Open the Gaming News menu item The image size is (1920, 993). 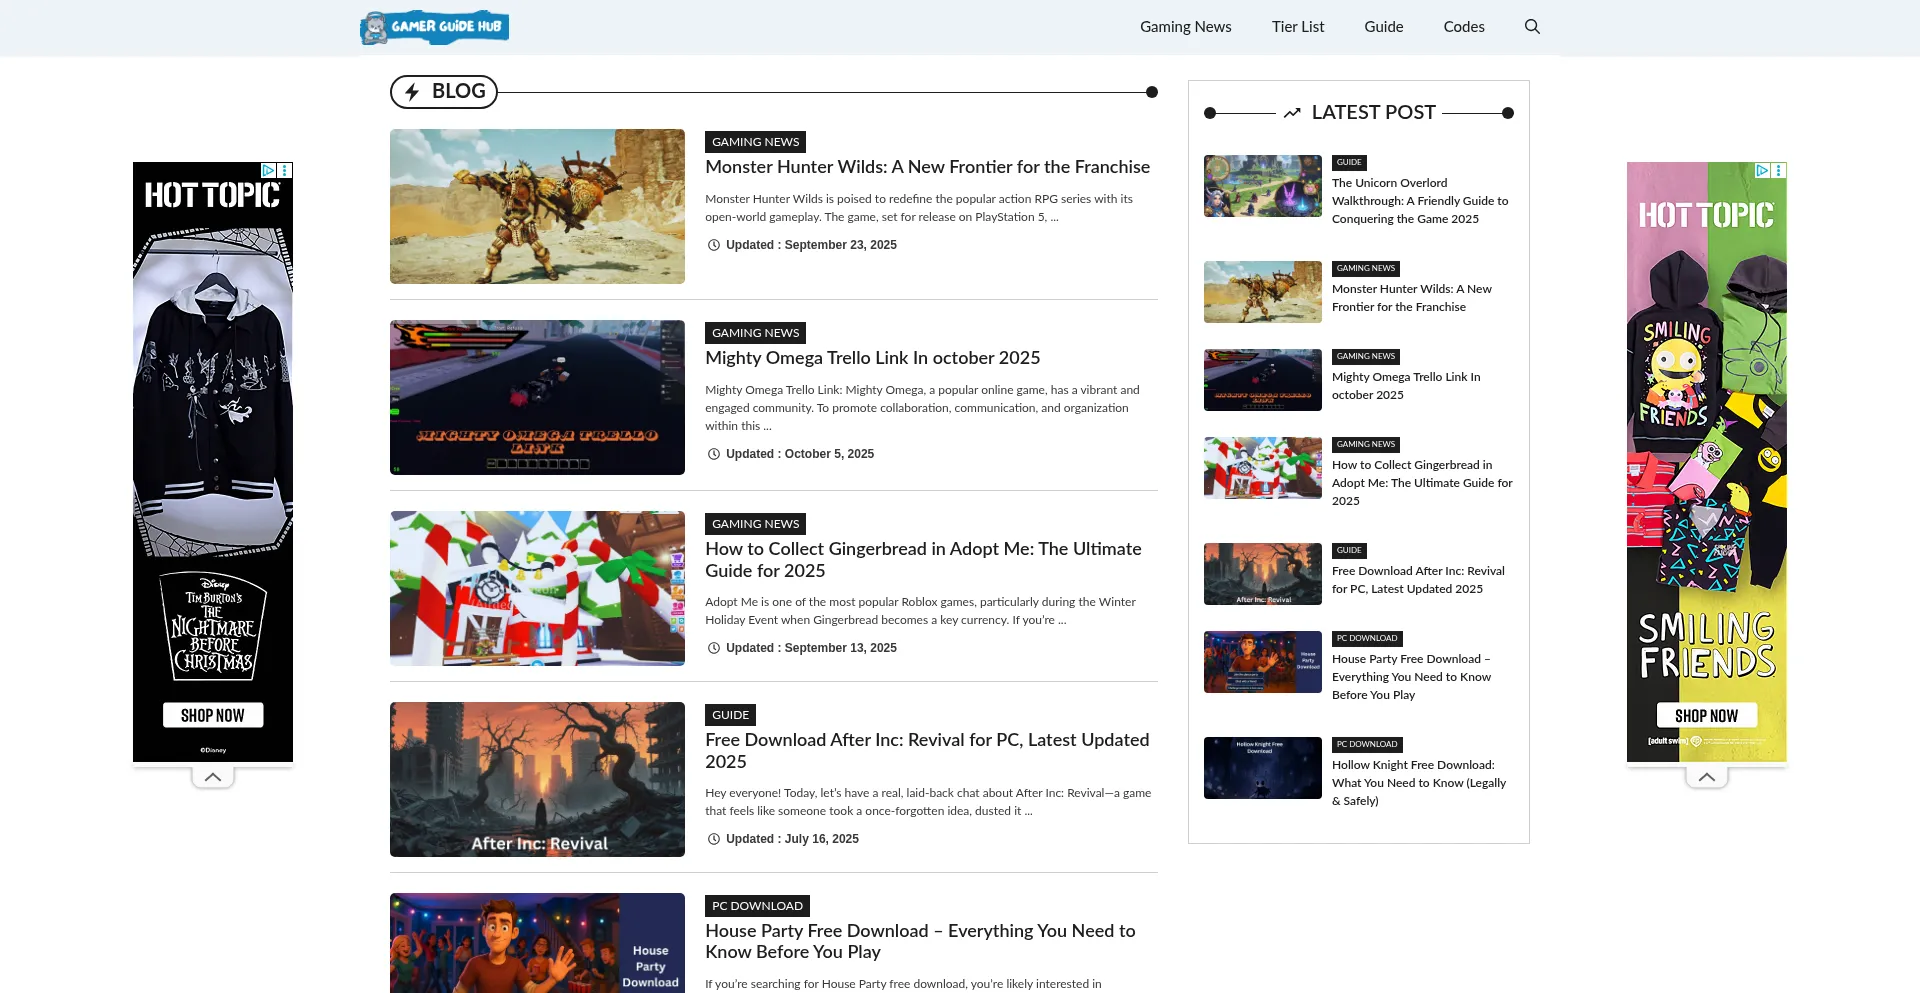[x=1185, y=27]
